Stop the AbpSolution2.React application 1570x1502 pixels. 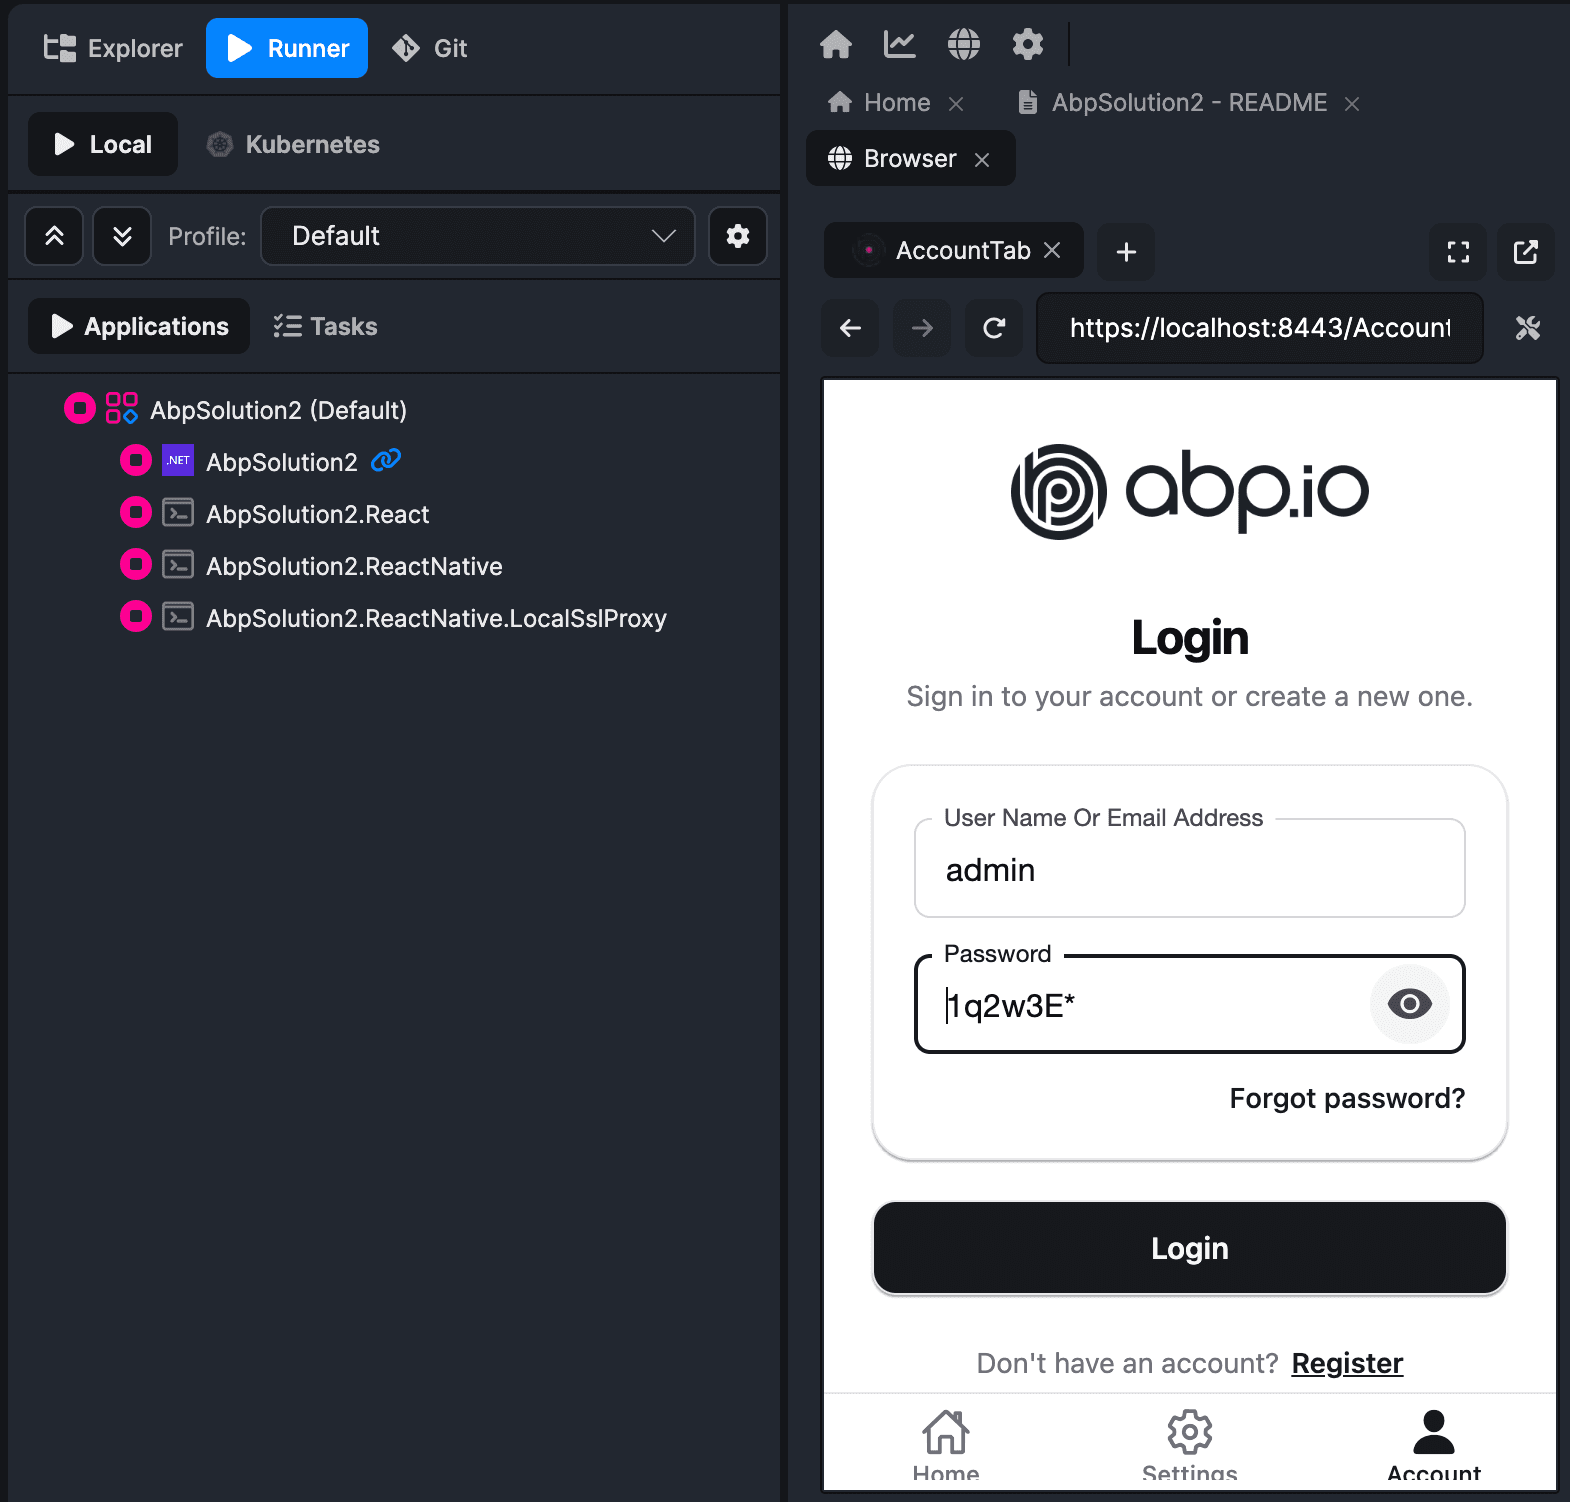tap(136, 512)
